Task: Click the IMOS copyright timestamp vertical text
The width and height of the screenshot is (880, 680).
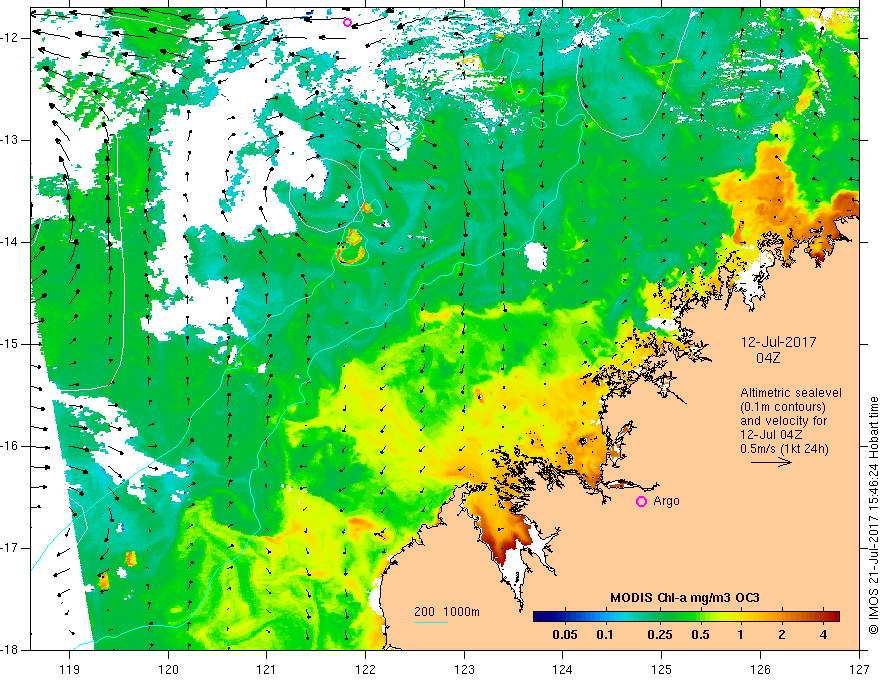Action: [x=873, y=515]
